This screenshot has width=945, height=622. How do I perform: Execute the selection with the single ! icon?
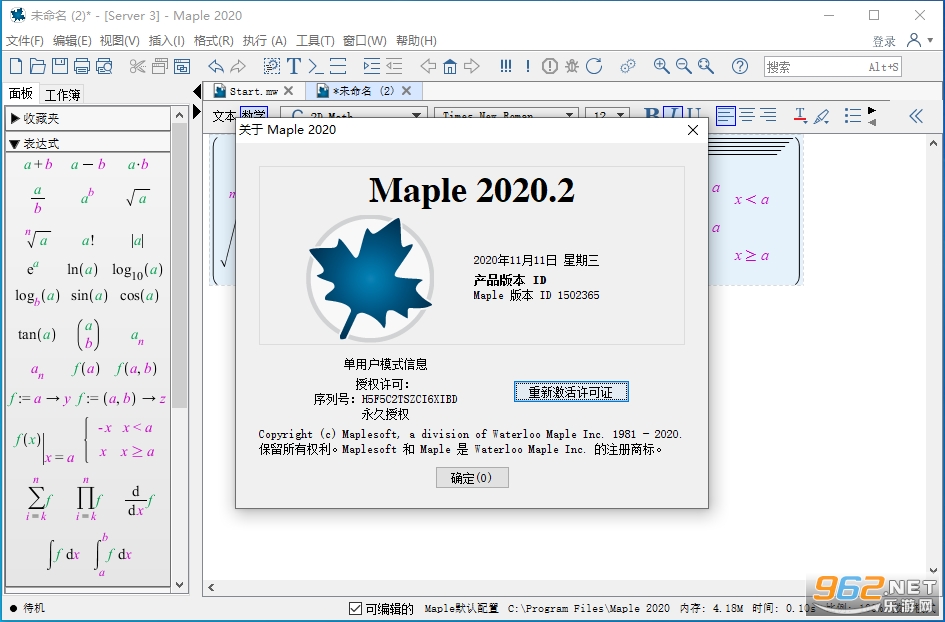(x=528, y=66)
